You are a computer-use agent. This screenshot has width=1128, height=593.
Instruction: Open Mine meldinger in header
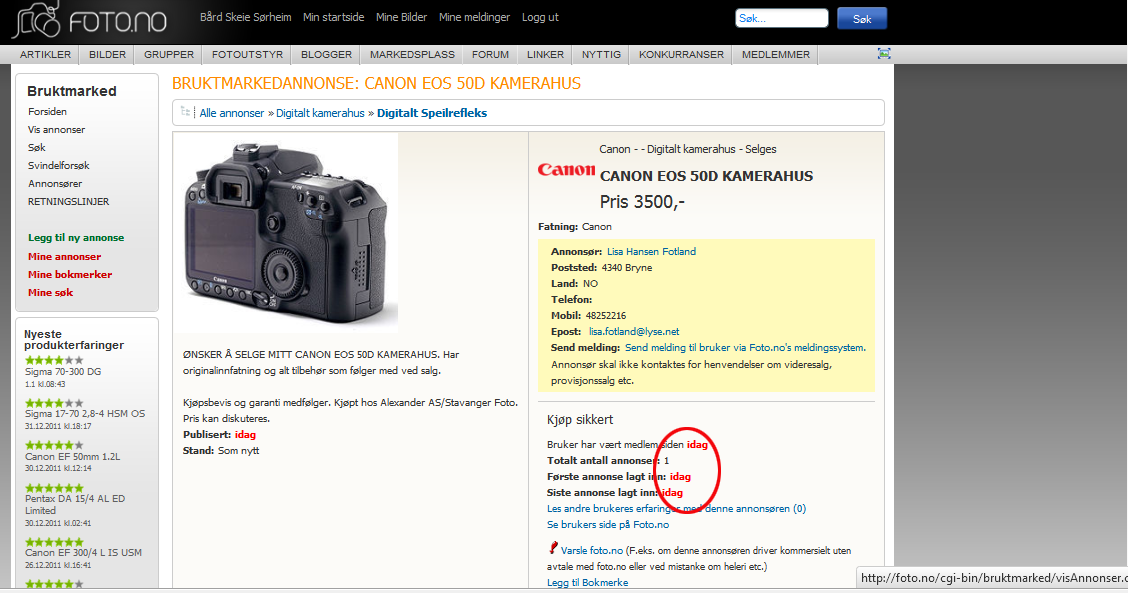point(474,17)
